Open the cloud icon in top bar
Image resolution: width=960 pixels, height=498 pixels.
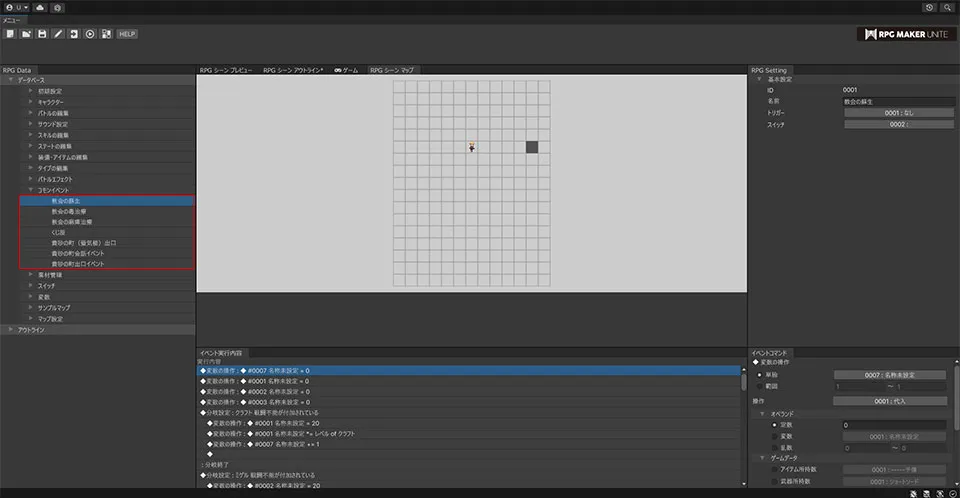point(39,7)
